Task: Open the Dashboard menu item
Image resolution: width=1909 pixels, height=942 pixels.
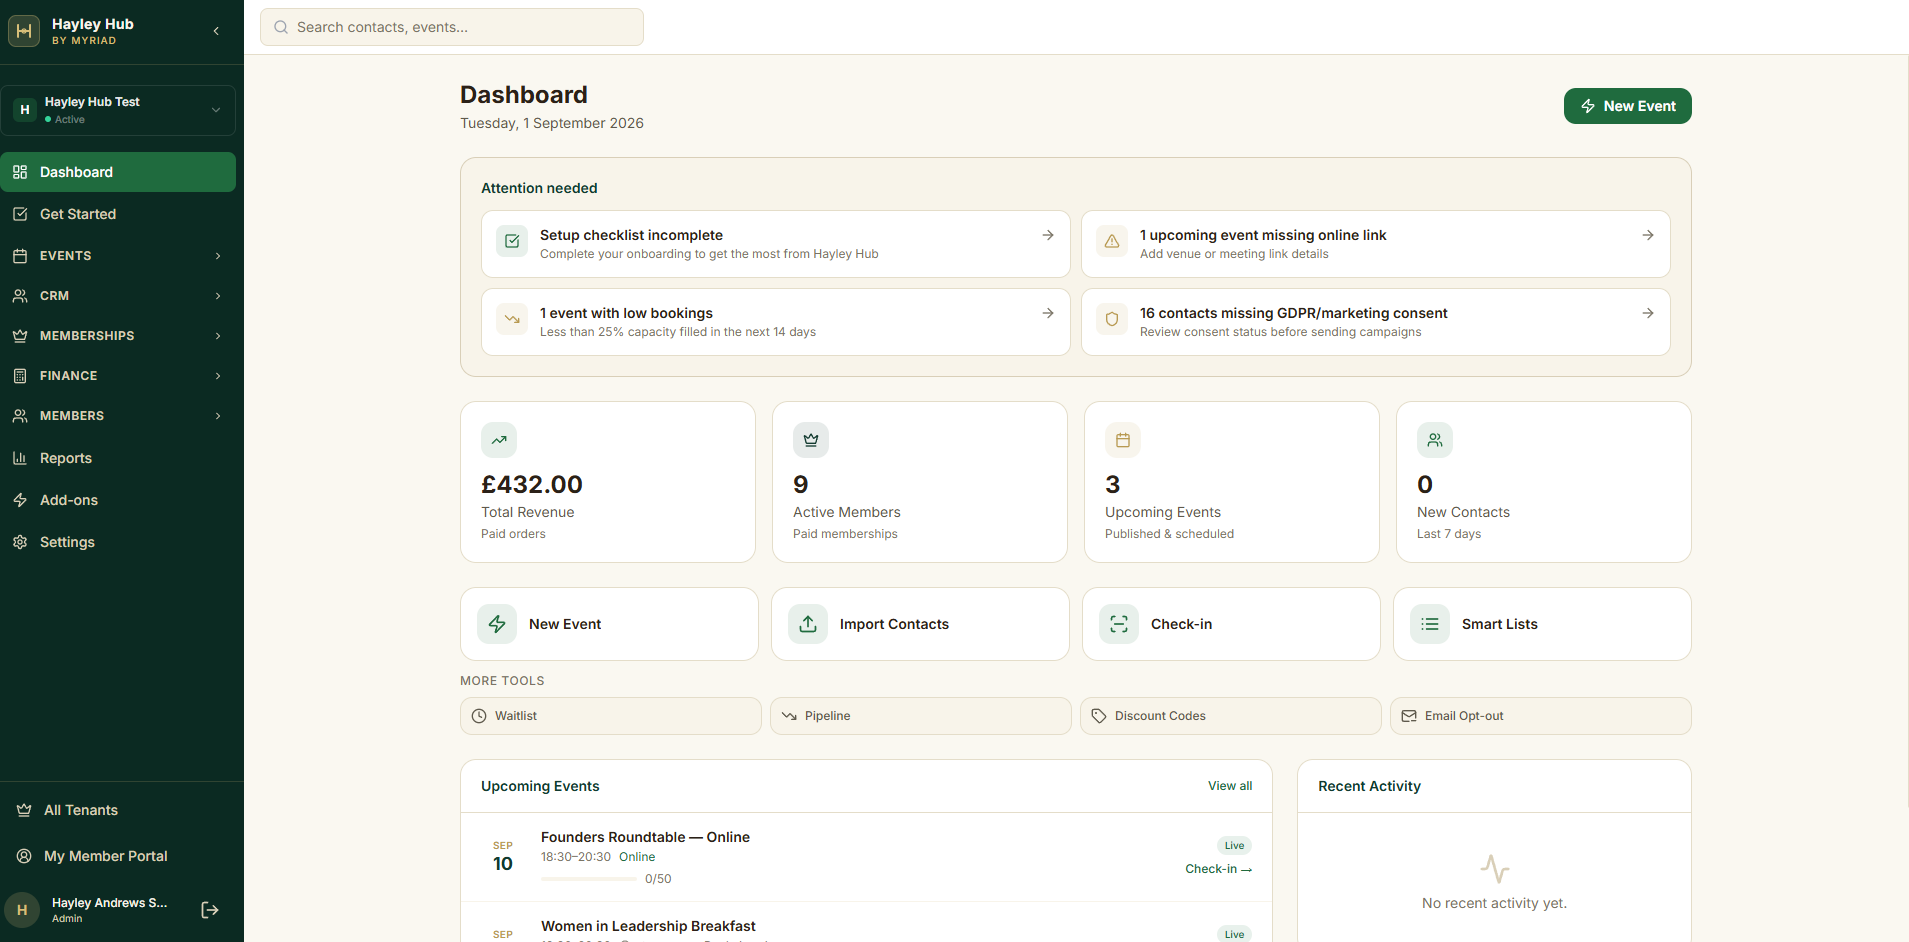Action: [x=118, y=172]
